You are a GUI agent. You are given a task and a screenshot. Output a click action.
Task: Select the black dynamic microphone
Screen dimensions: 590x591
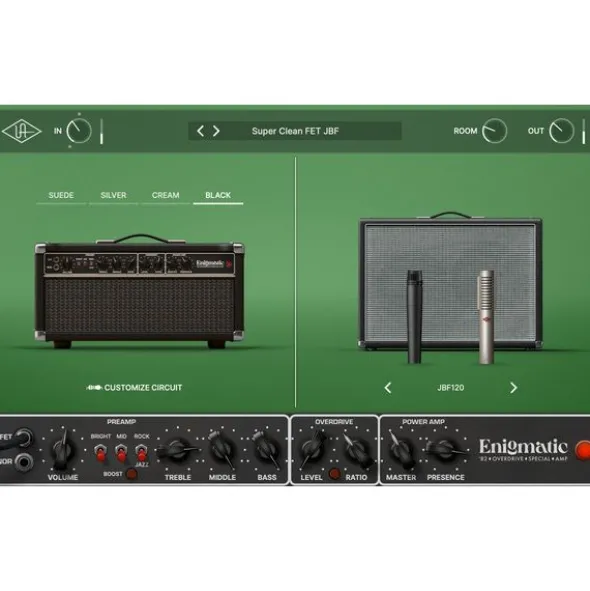[x=414, y=317]
